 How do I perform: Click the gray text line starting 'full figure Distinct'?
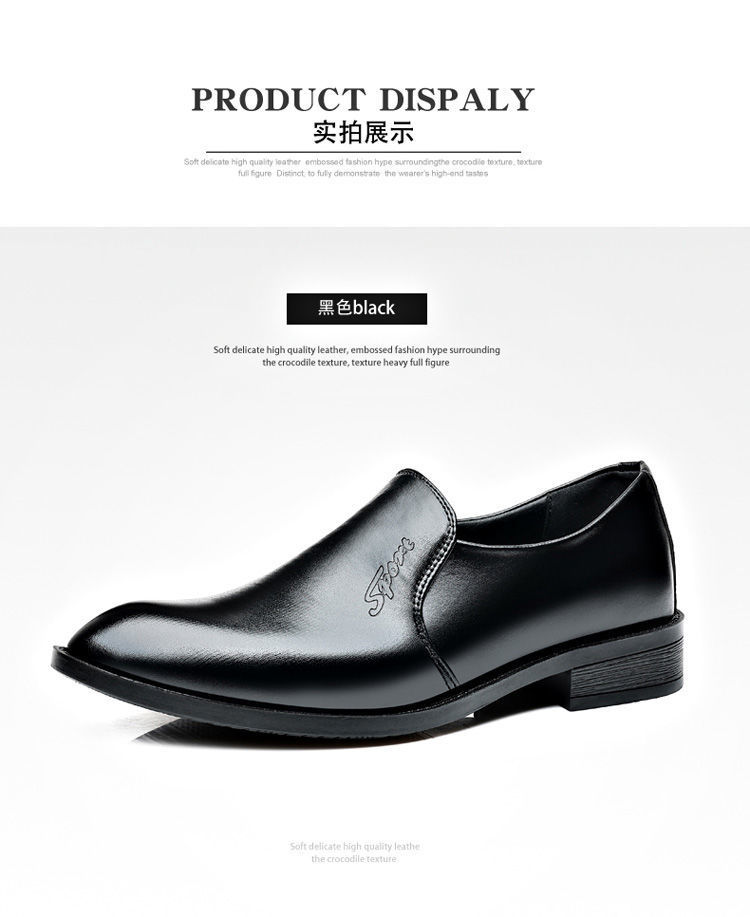coord(363,174)
